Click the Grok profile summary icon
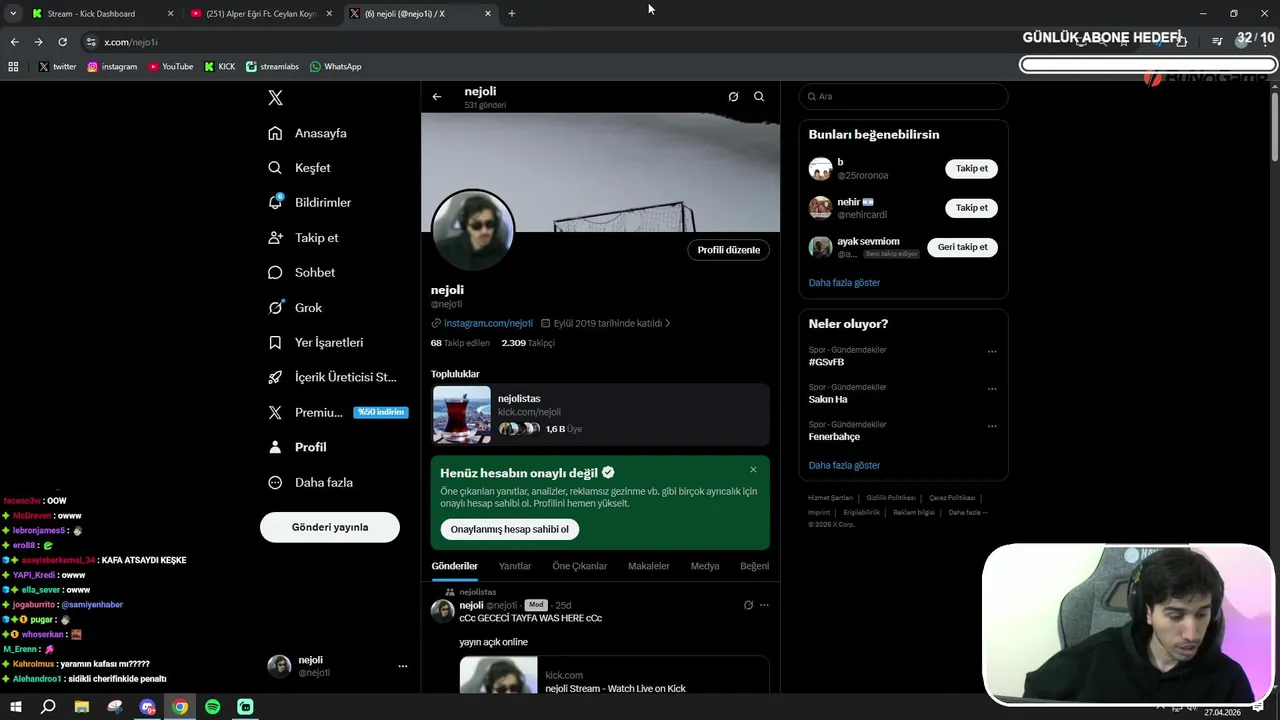Image resolution: width=1280 pixels, height=720 pixels. pyautogui.click(x=733, y=97)
